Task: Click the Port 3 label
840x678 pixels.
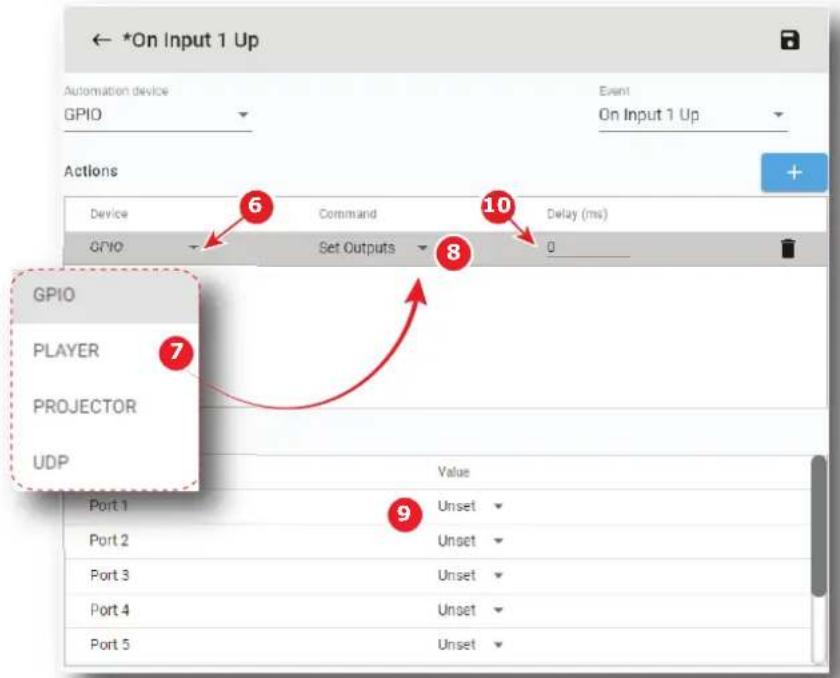Action: pos(109,575)
